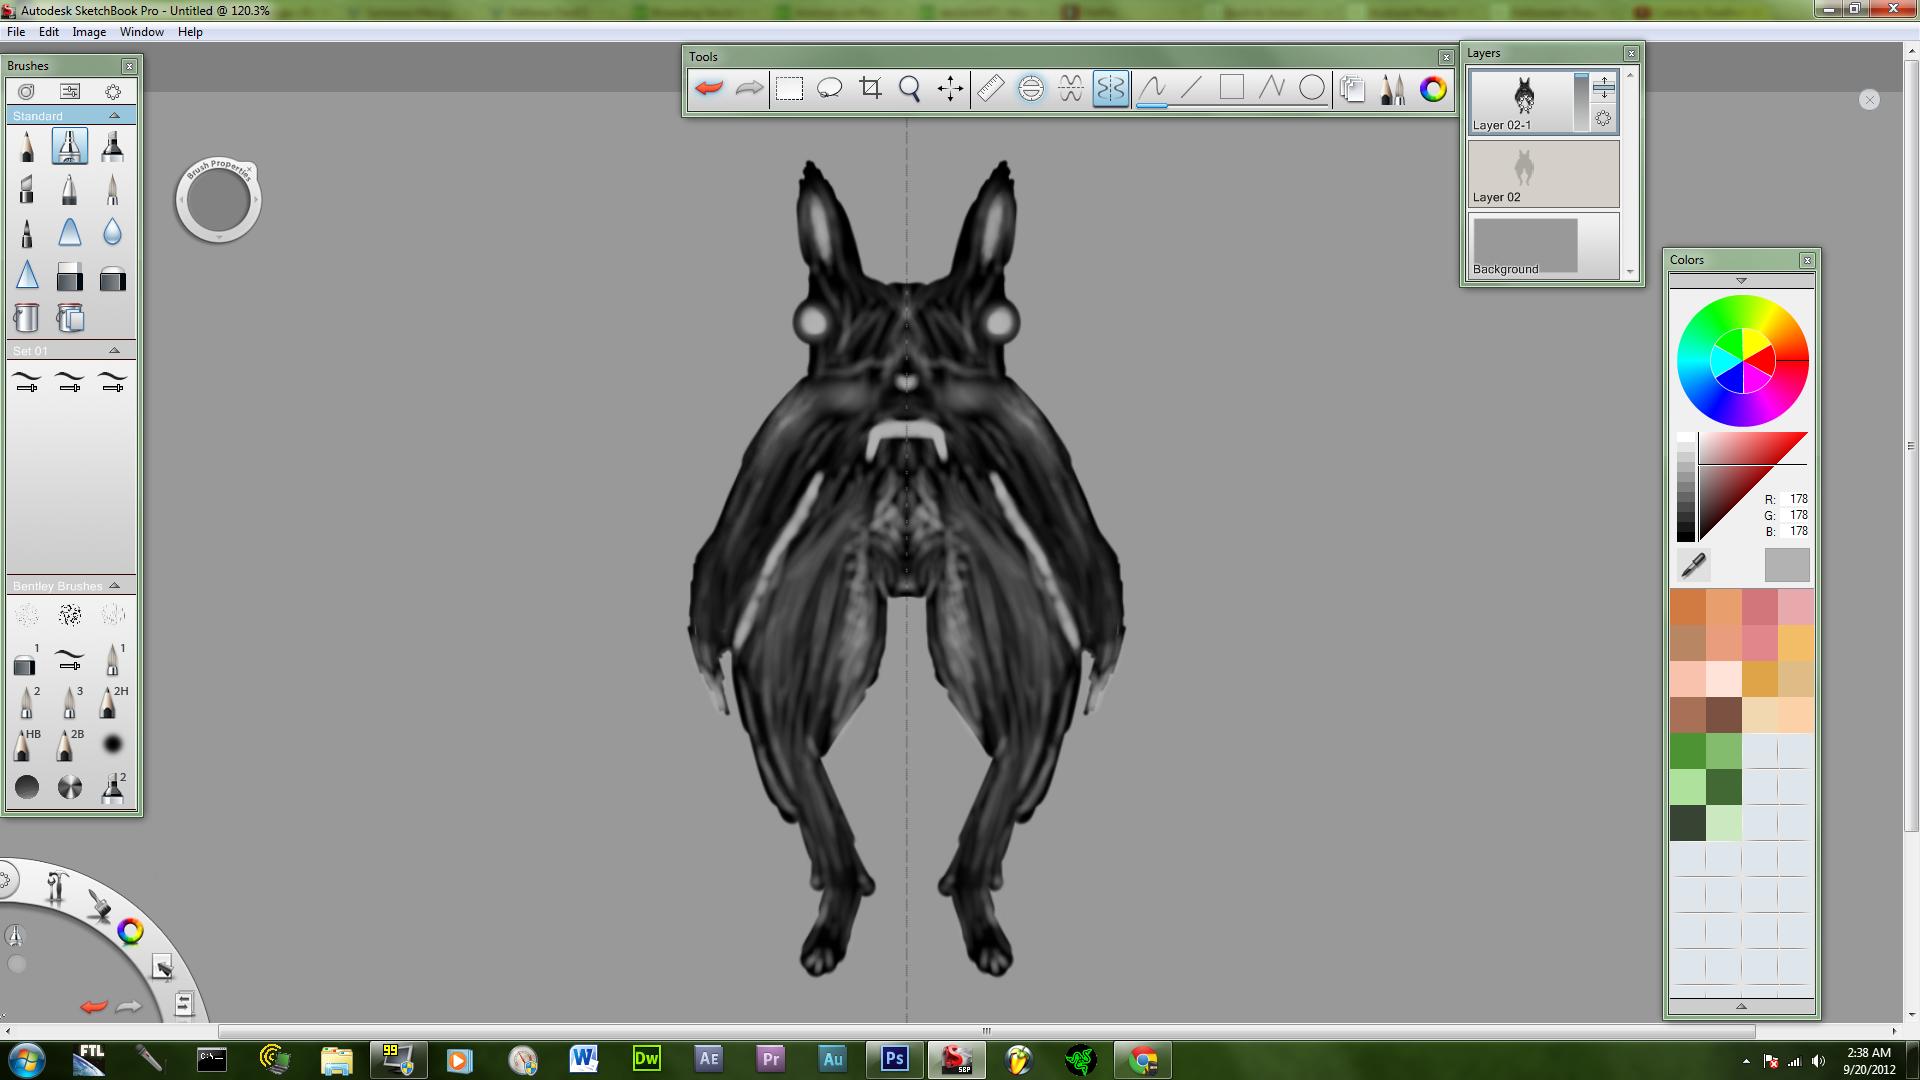Toggle the Ellipse guide
This screenshot has height=1080, width=1920.
pos(1031,89)
